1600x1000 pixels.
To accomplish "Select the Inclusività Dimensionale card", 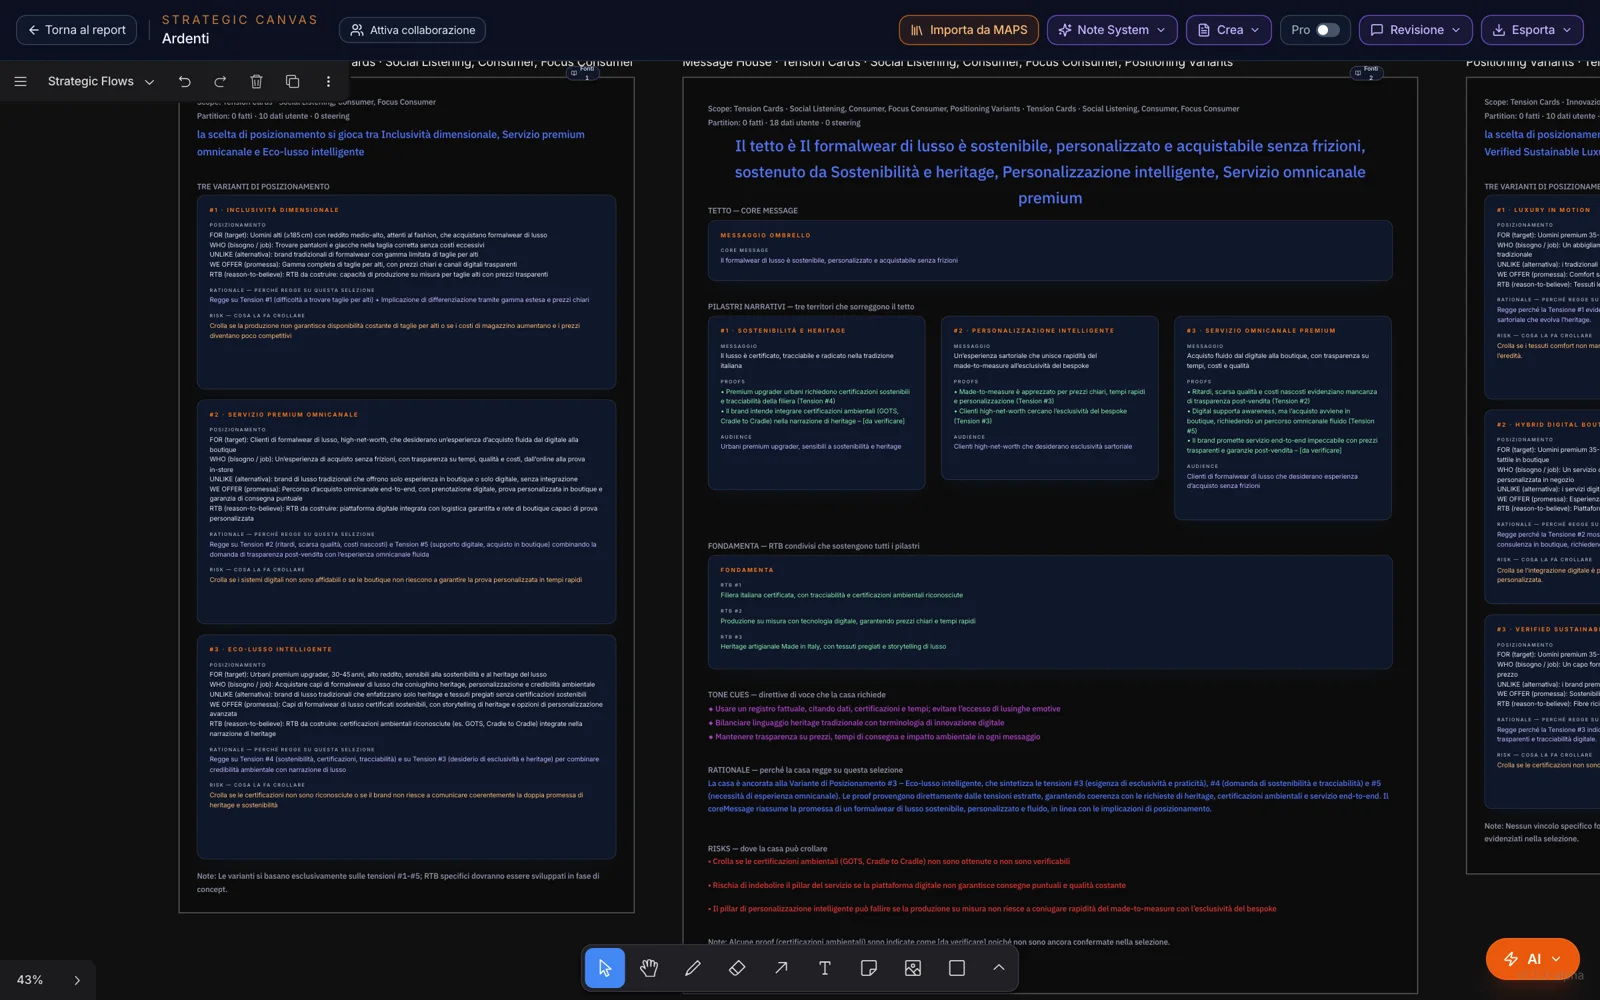I will [x=406, y=292].
